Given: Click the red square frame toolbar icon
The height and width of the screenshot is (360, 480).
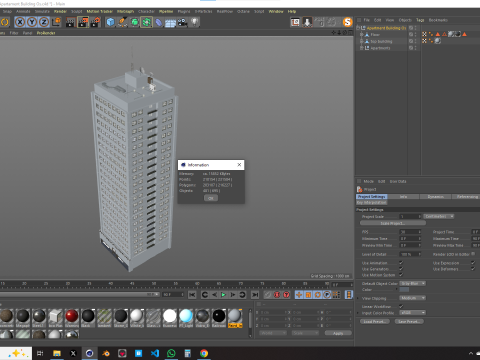Looking at the screenshot, I should 295,22.
